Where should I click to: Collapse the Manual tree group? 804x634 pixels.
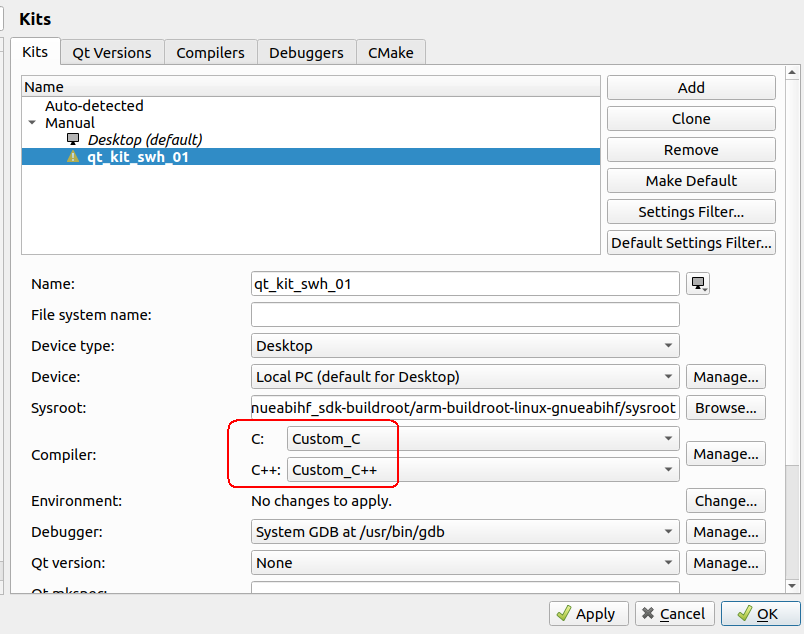(x=32, y=123)
